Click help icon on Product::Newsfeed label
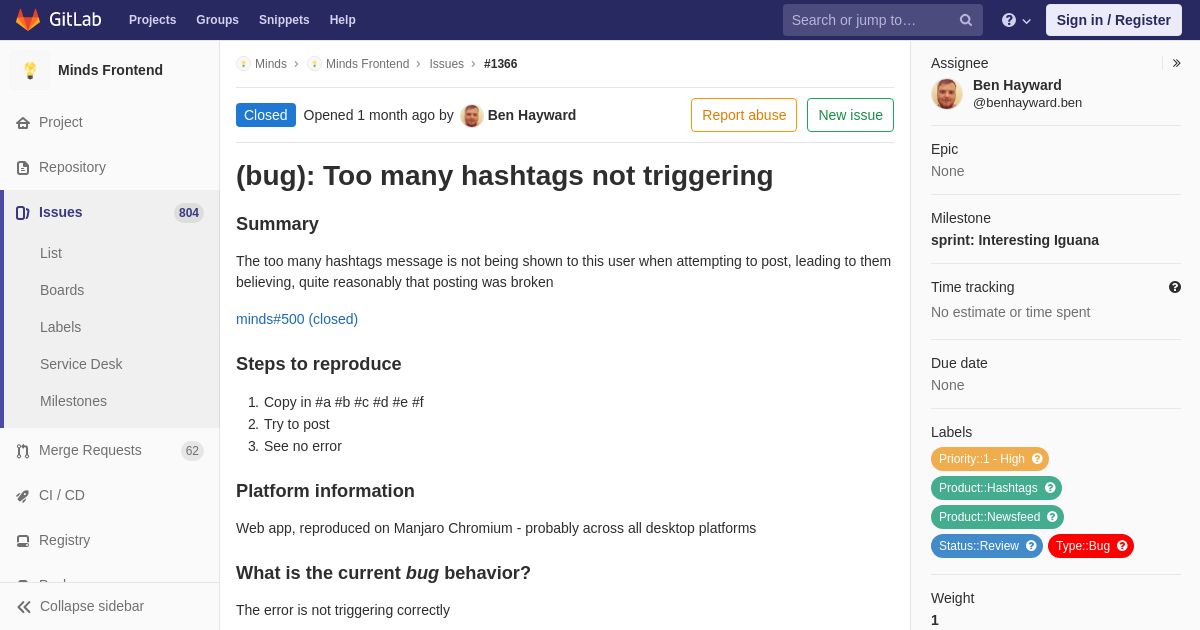1200x630 pixels. click(1052, 517)
